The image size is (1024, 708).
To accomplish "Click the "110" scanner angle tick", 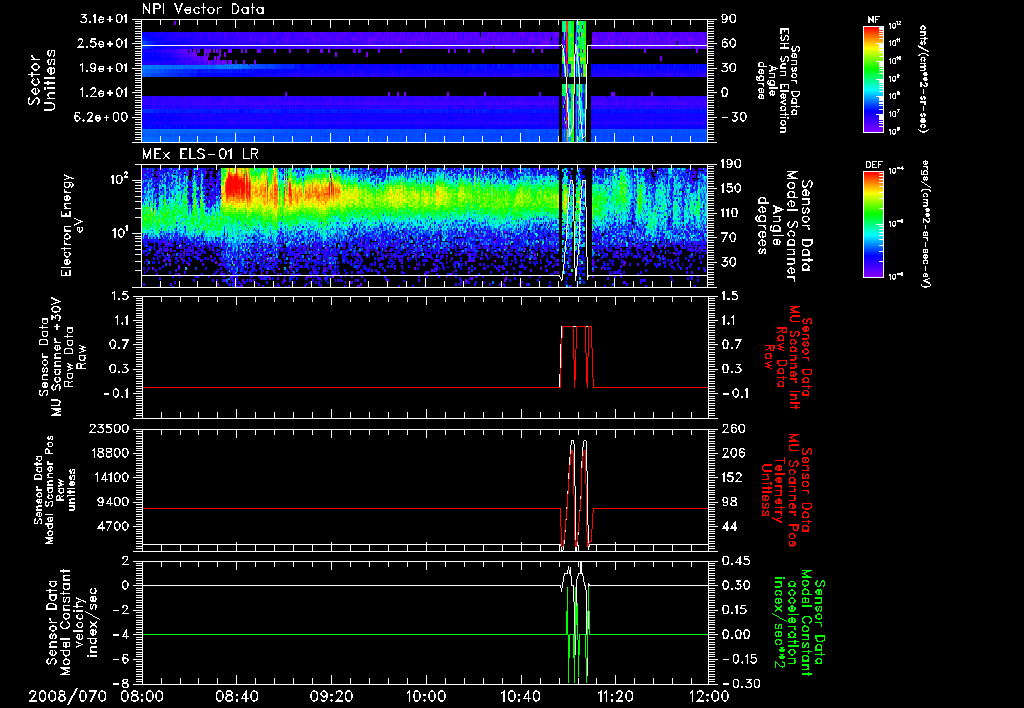I will click(731, 213).
